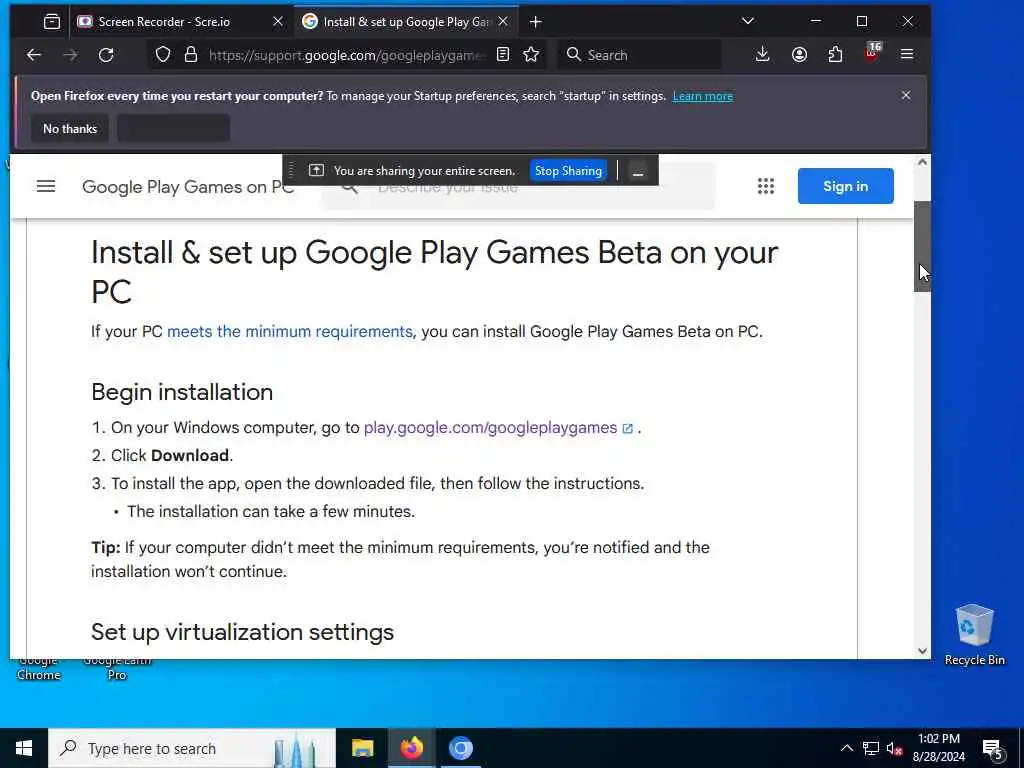Open File Explorer from taskbar
The image size is (1024, 768).
pyautogui.click(x=362, y=748)
